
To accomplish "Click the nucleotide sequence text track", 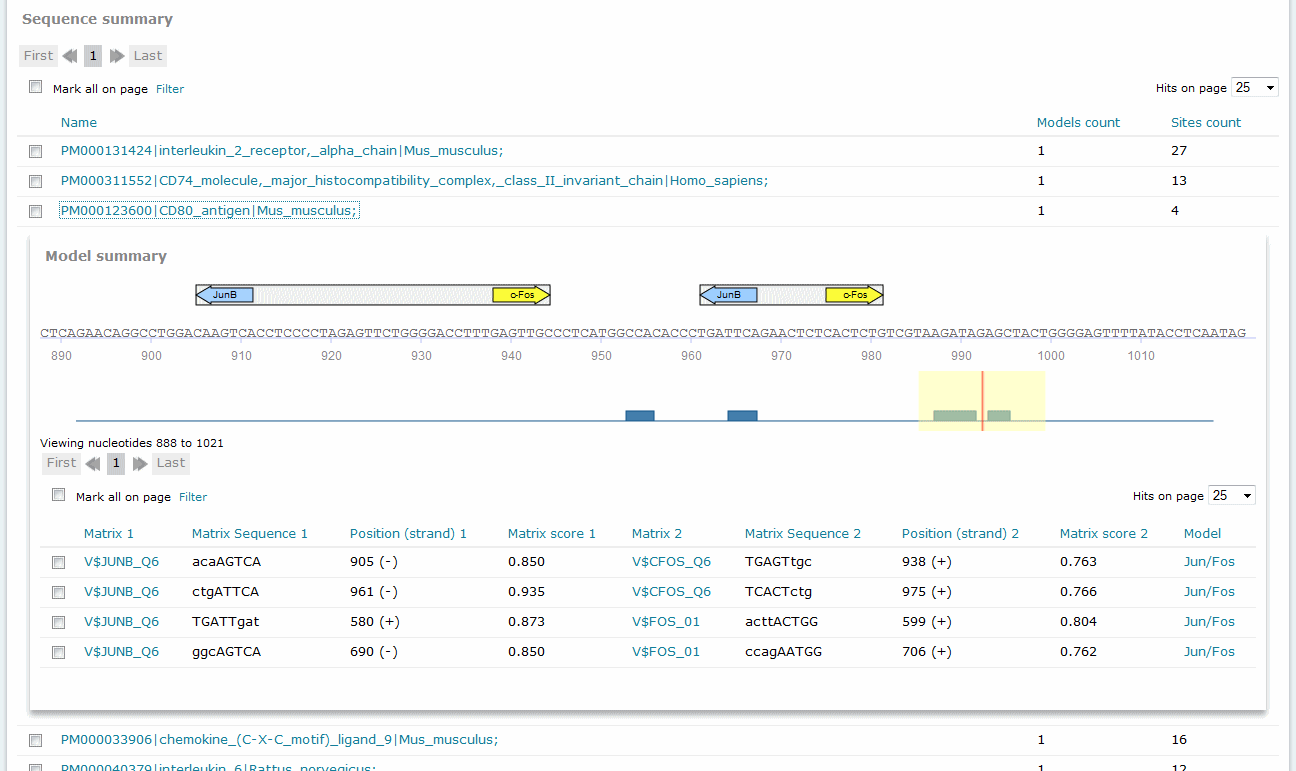I will pos(643,333).
